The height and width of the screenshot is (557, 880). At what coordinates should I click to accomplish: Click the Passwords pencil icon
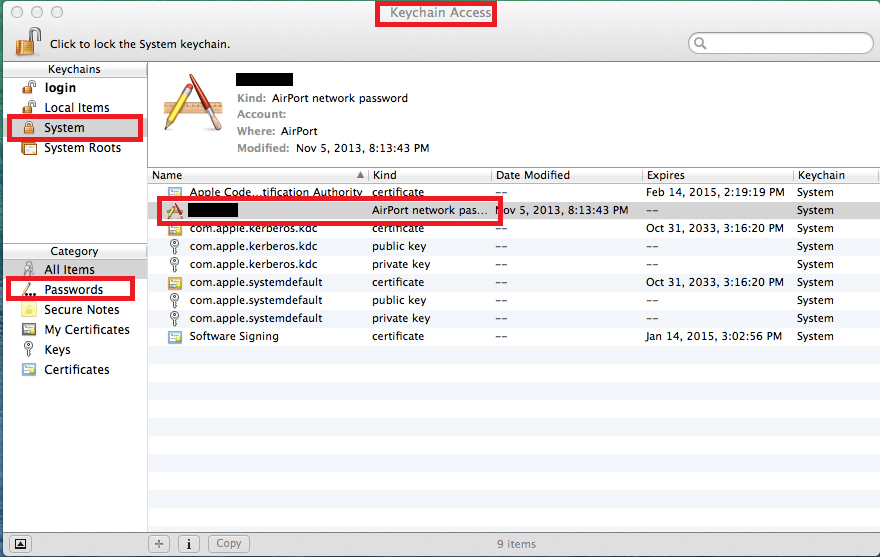(29, 289)
